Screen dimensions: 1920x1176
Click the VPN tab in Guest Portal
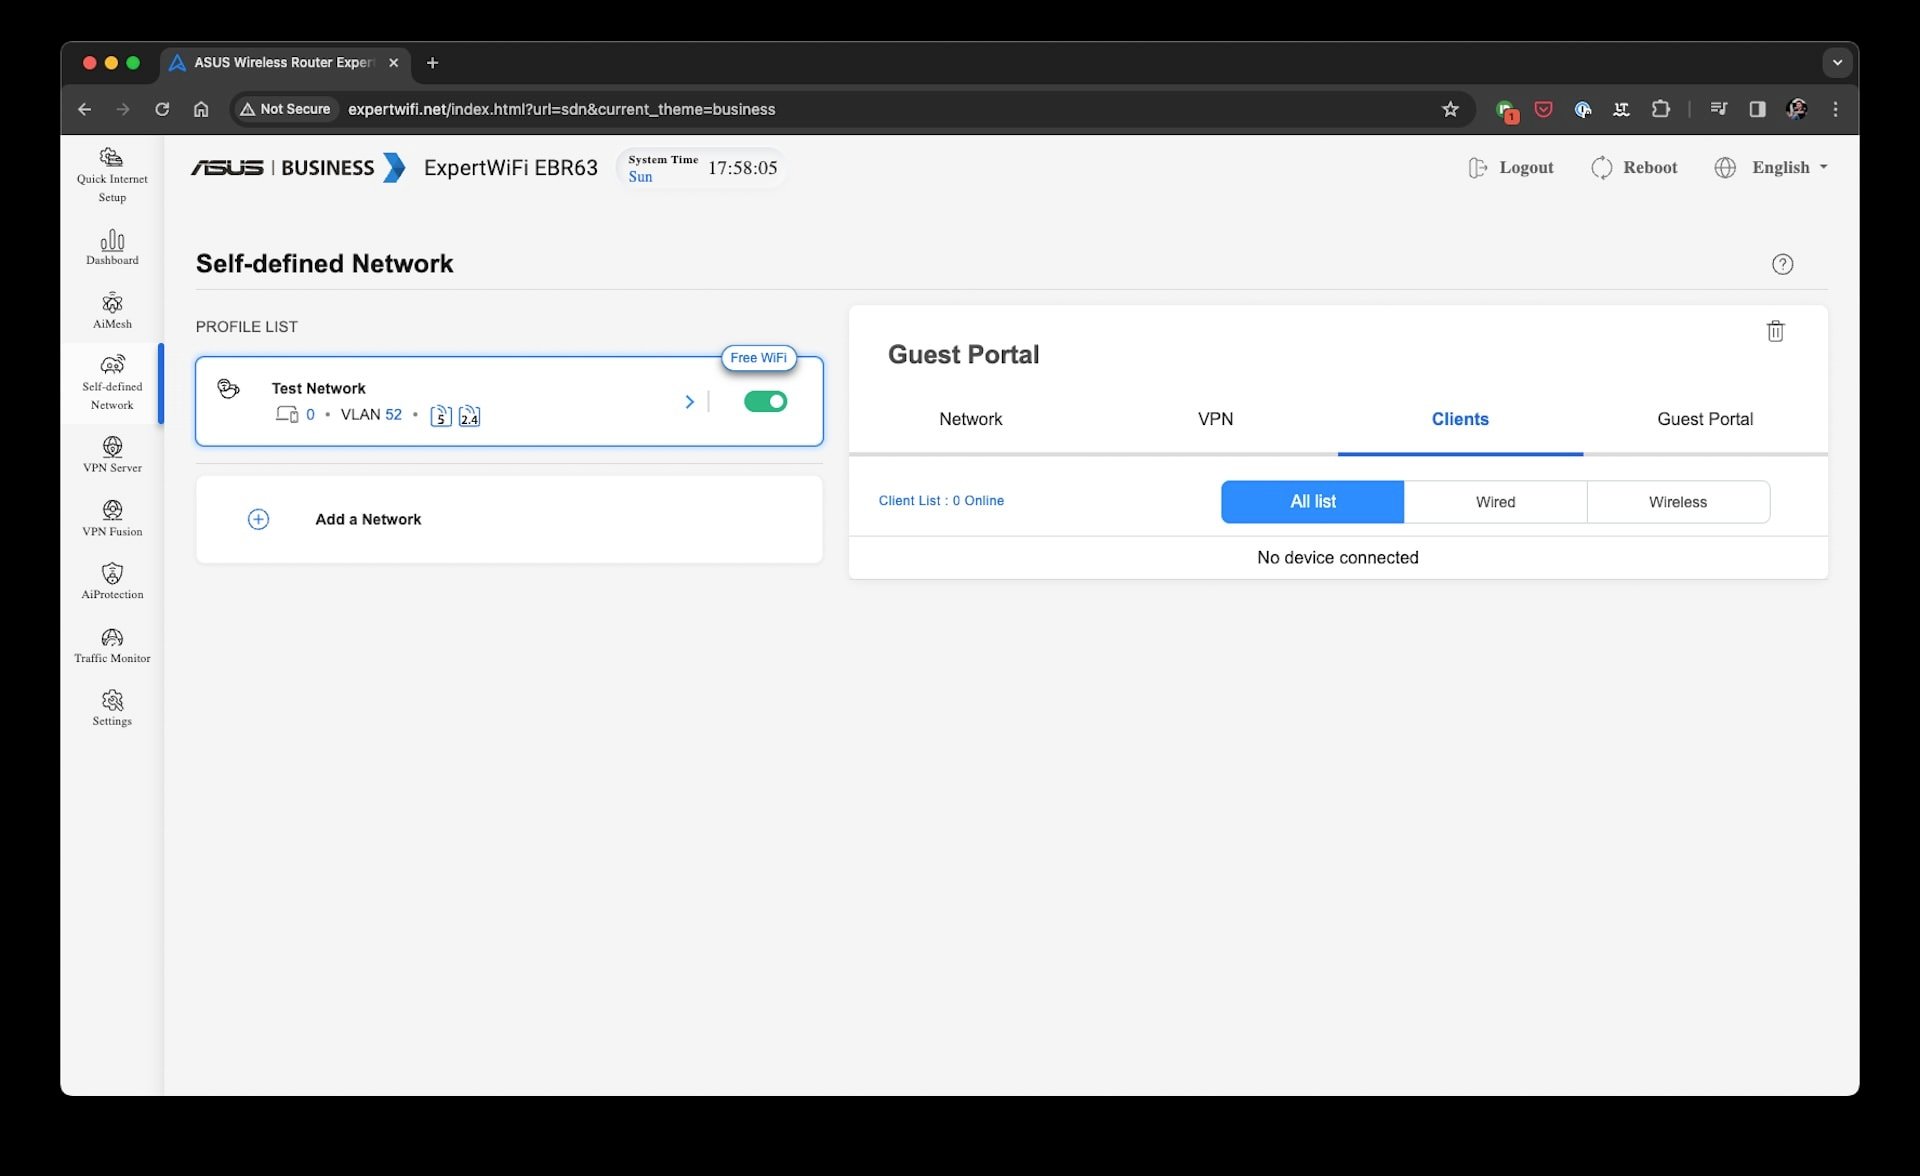click(1215, 418)
